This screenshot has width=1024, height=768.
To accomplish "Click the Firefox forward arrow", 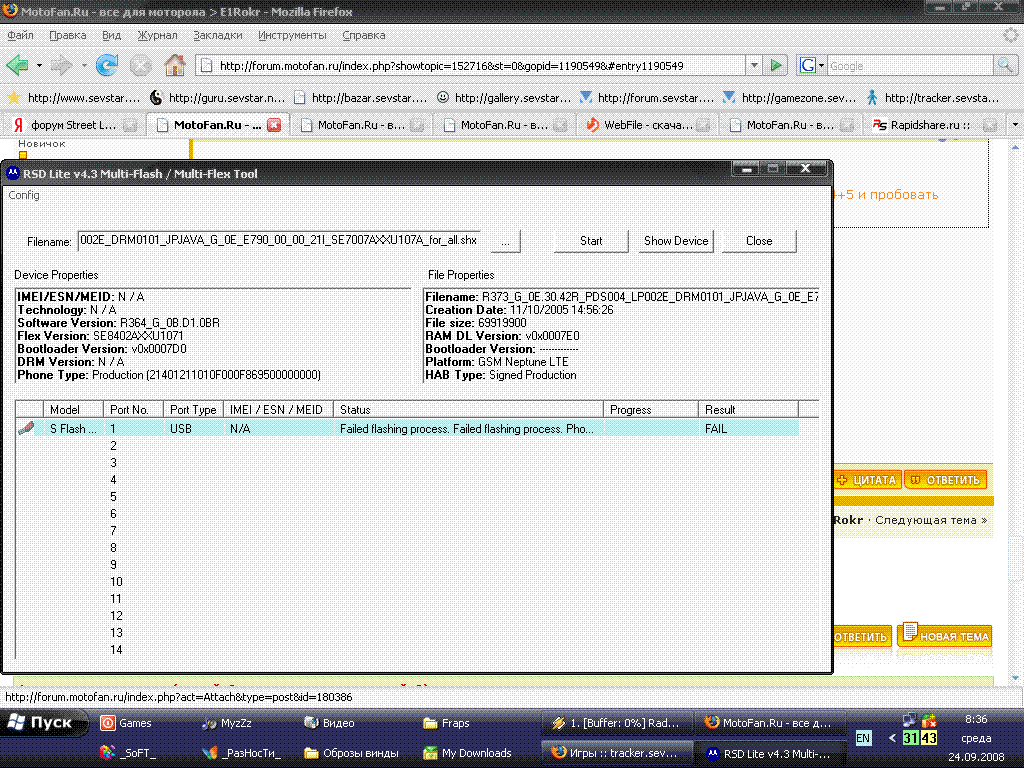I will pyautogui.click(x=61, y=65).
